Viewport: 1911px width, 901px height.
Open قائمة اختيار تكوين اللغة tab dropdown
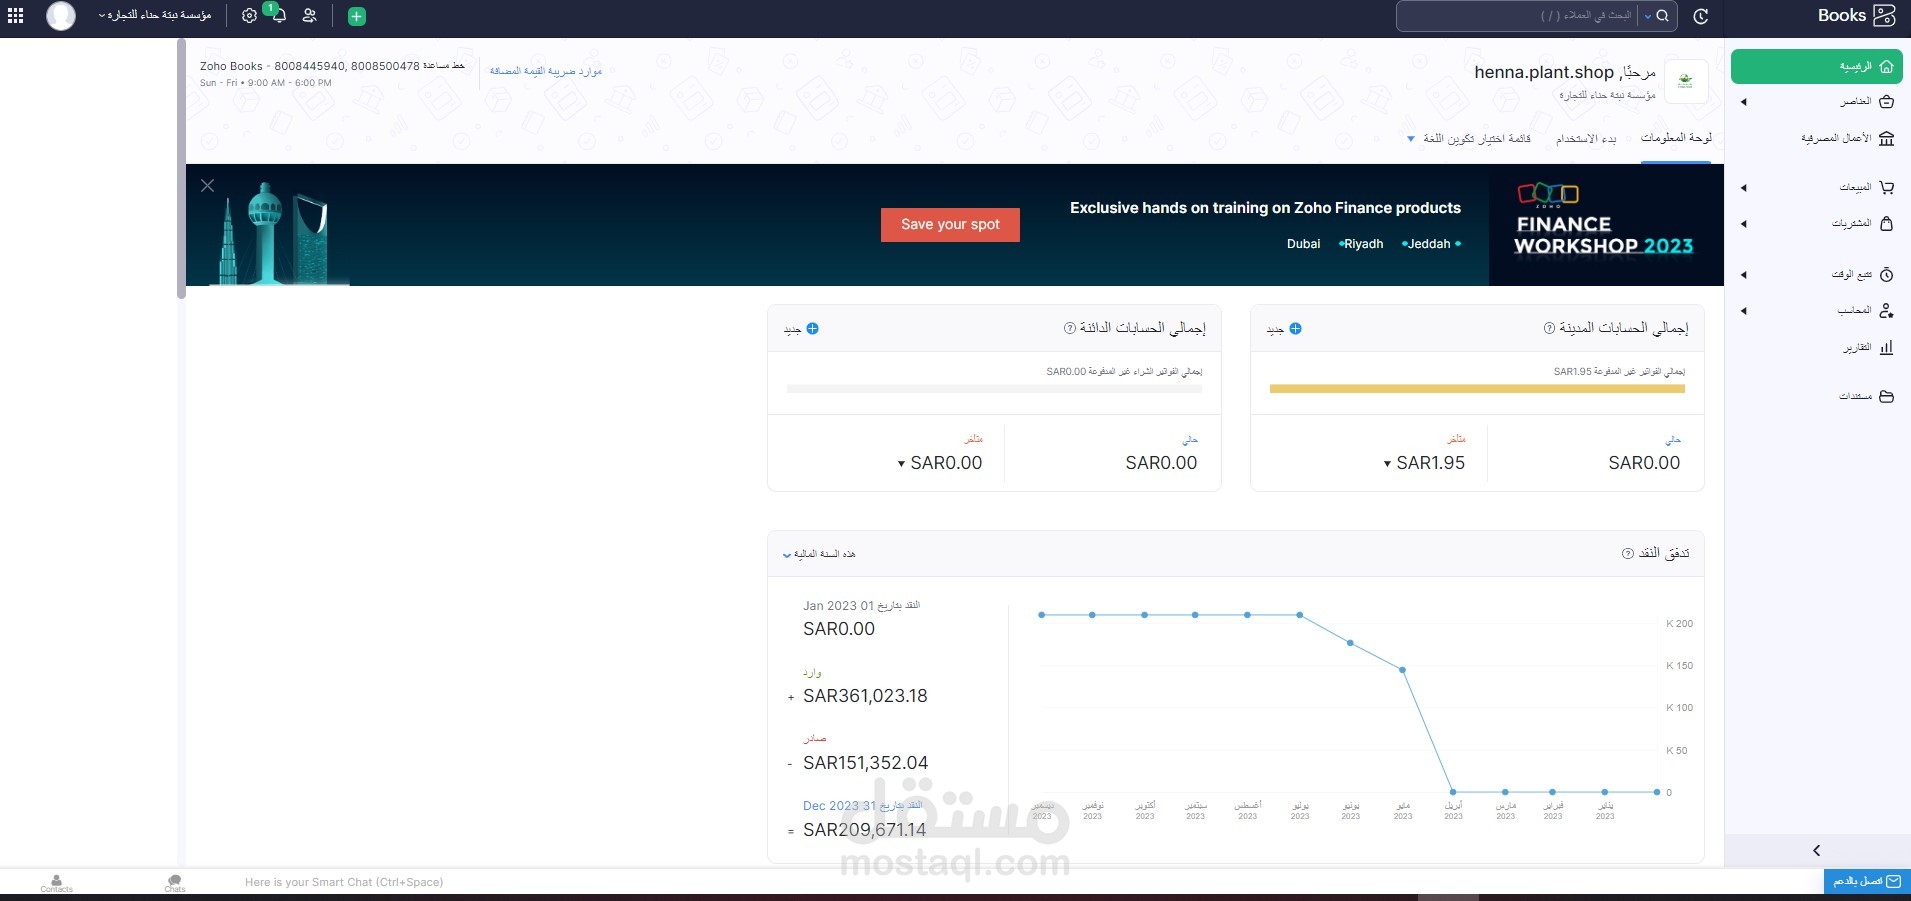coord(1469,139)
